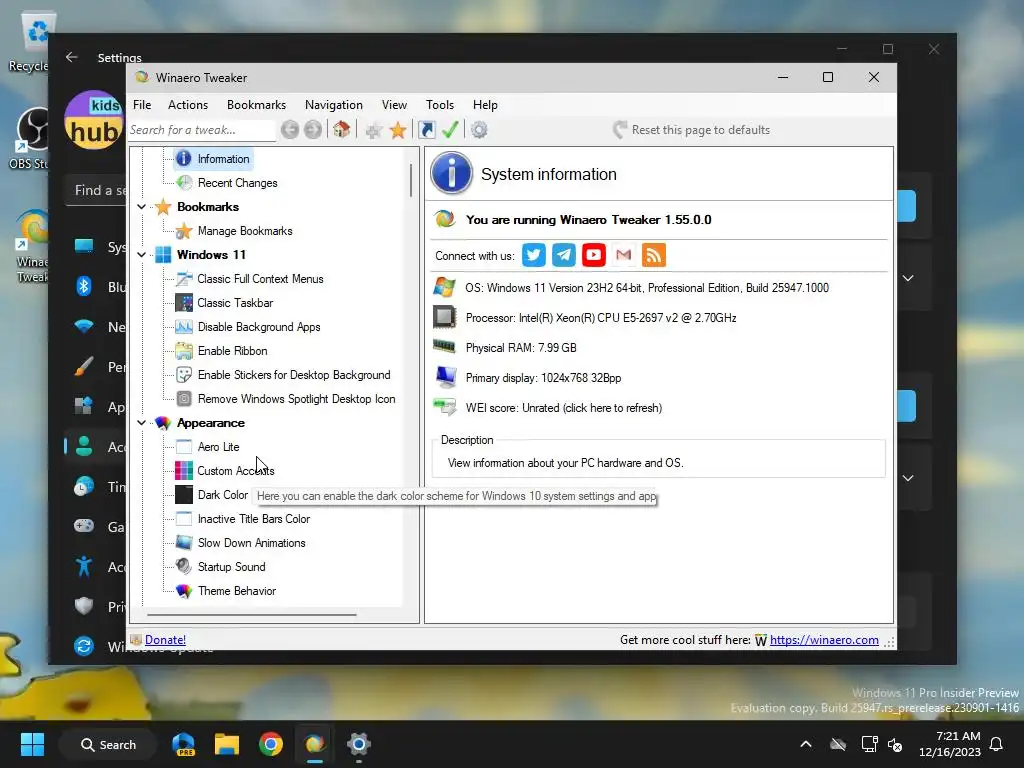Click the Winaero Tweaker taskbar icon
1024x768 pixels.
click(314, 744)
